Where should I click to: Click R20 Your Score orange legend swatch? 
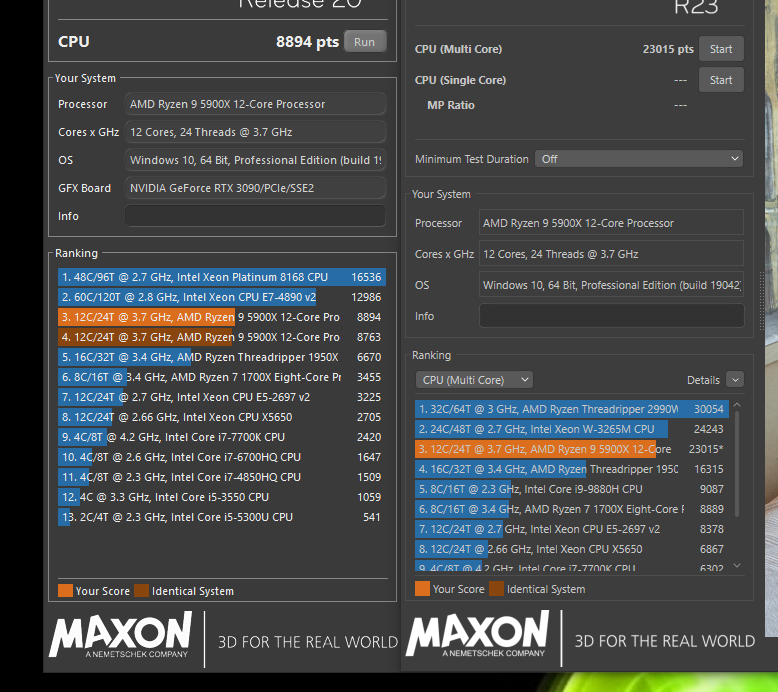[65, 591]
